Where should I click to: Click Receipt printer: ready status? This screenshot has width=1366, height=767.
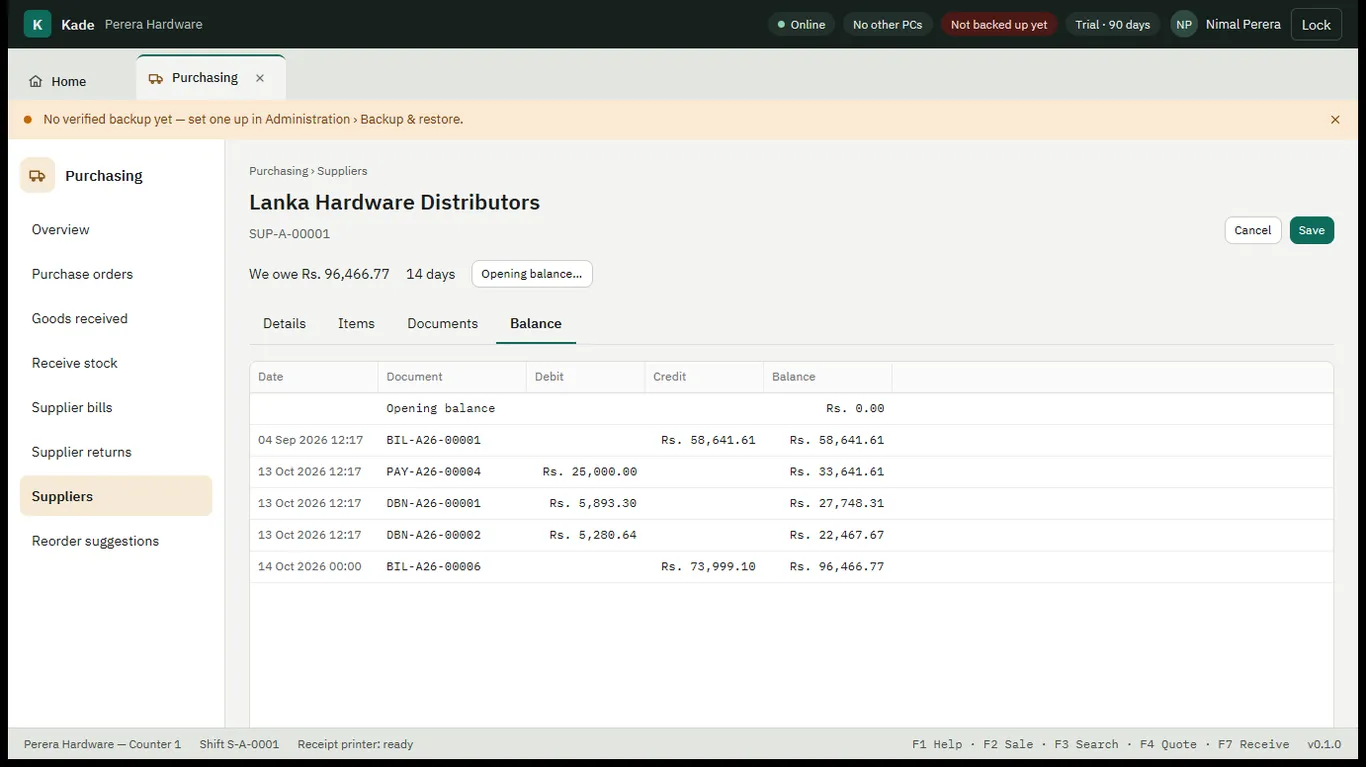click(355, 744)
